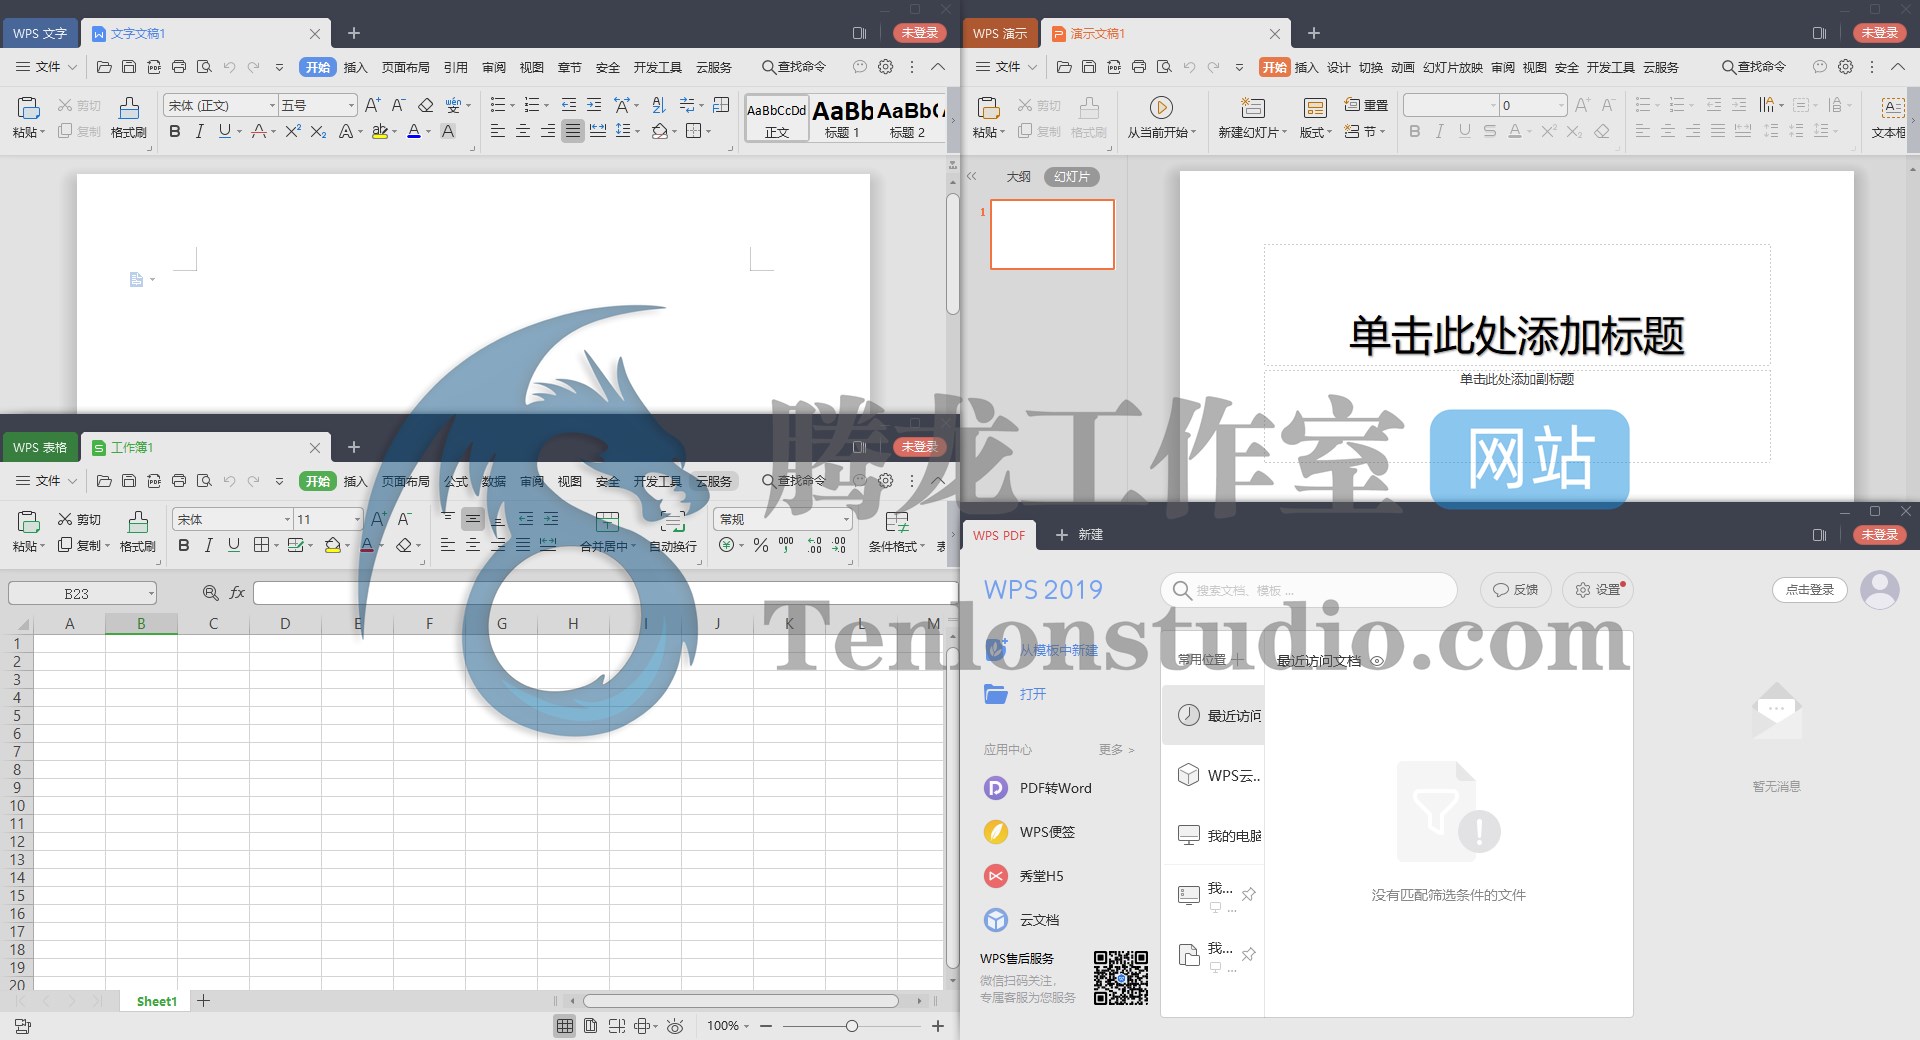Start slideshow from current slide in WPS Presentation
Viewport: 1920px width, 1040px height.
1161,118
